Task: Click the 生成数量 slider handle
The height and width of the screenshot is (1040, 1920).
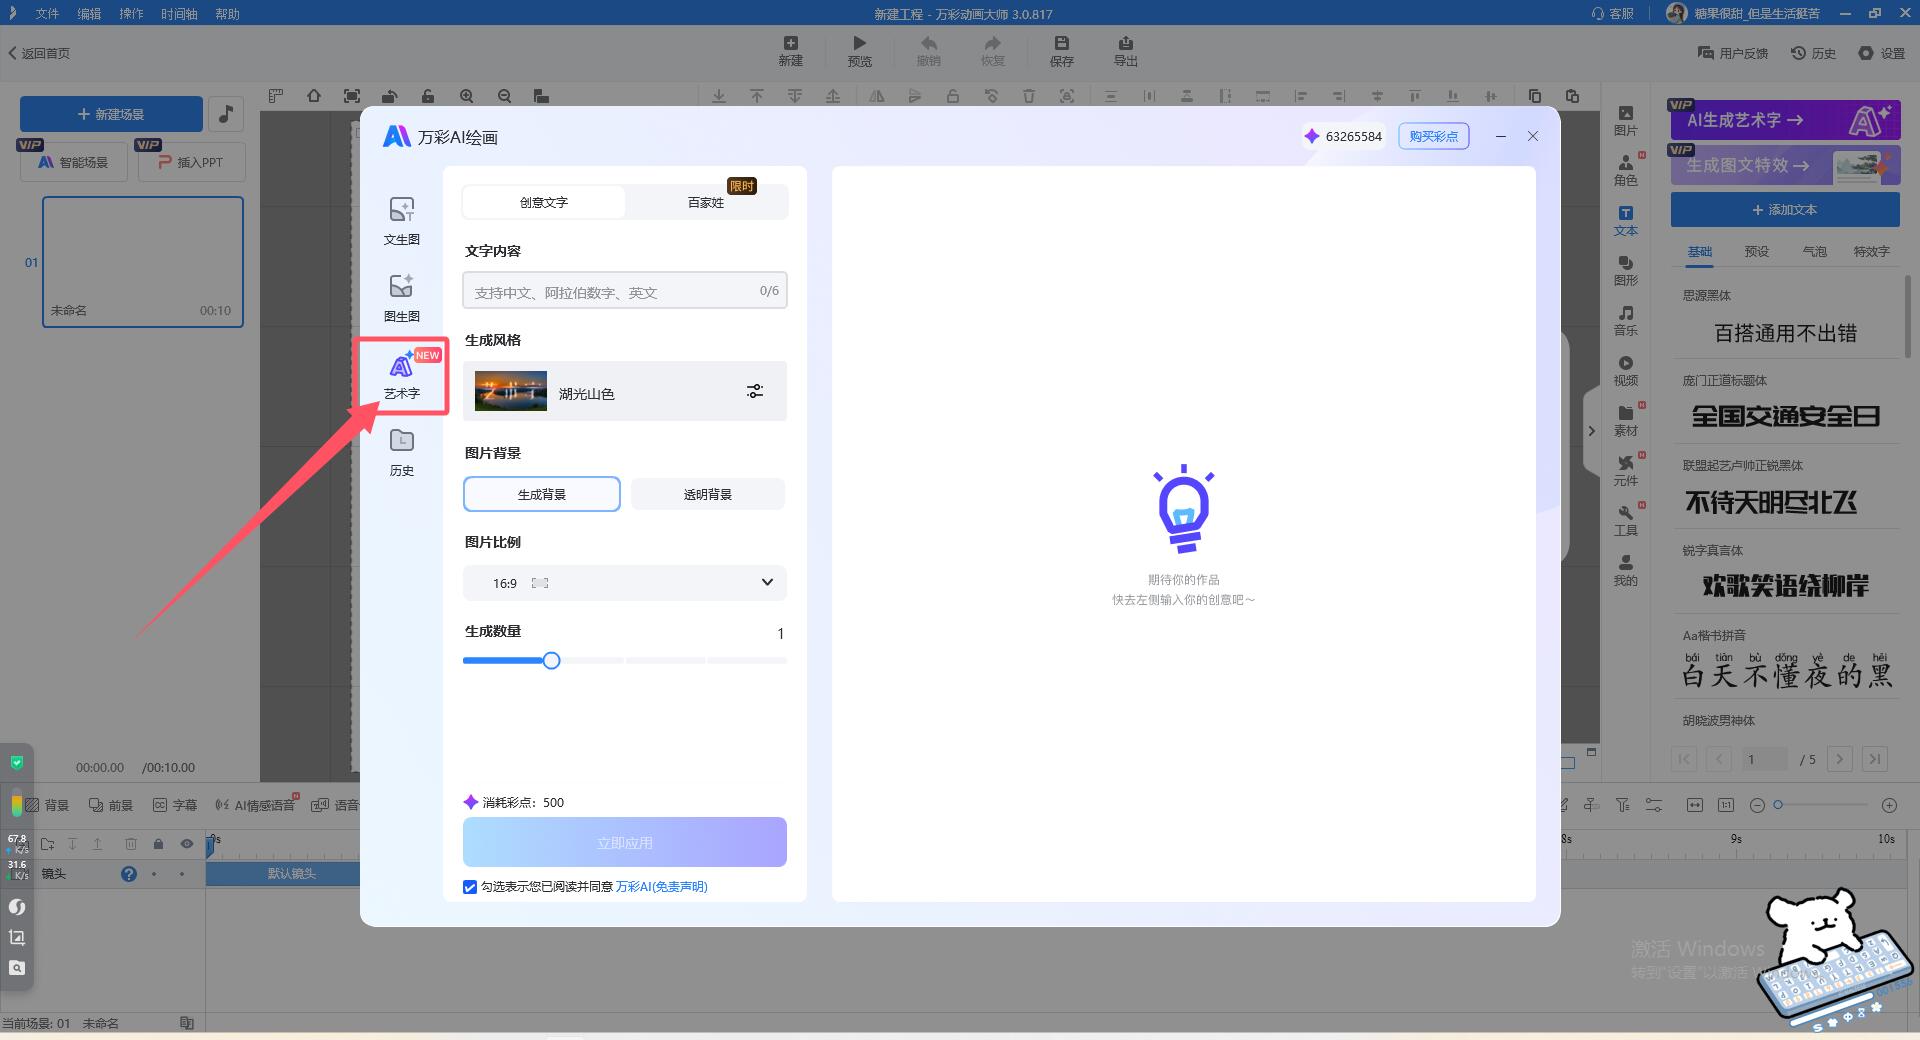Action: 551,660
